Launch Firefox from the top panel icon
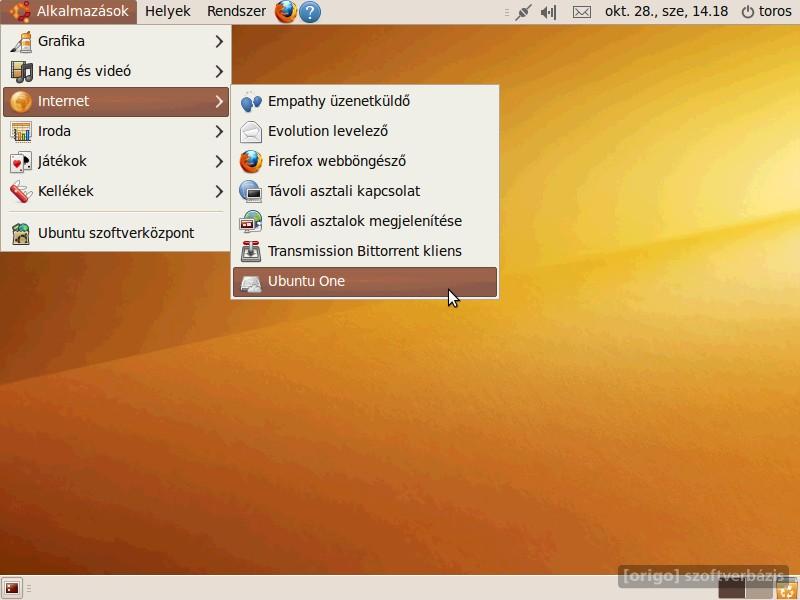The image size is (800, 600). click(286, 11)
